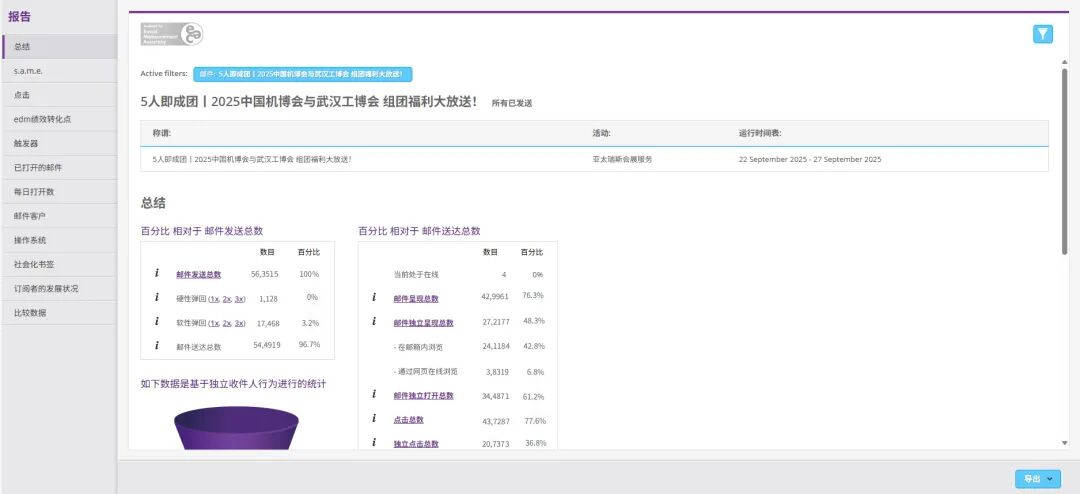Click info icon beside 邮件送达总数
Screen dimensions: 1080x494
pos(157,346)
